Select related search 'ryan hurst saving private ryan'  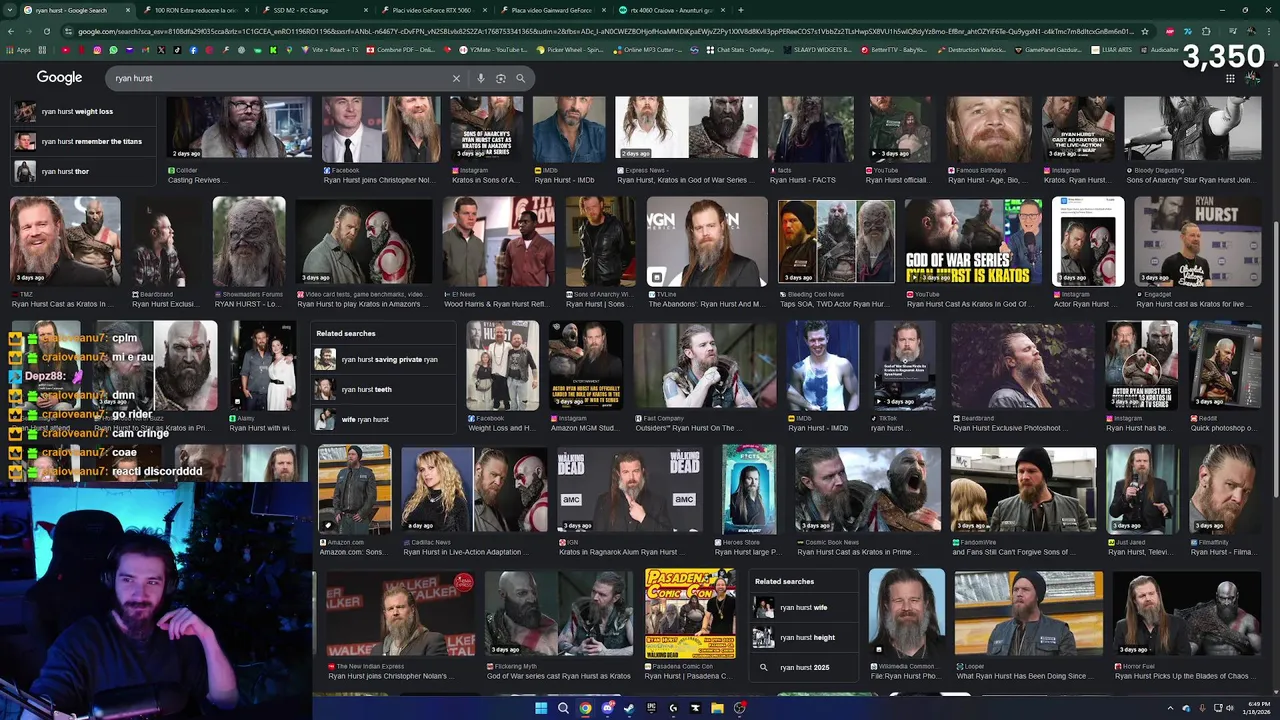(x=382, y=359)
